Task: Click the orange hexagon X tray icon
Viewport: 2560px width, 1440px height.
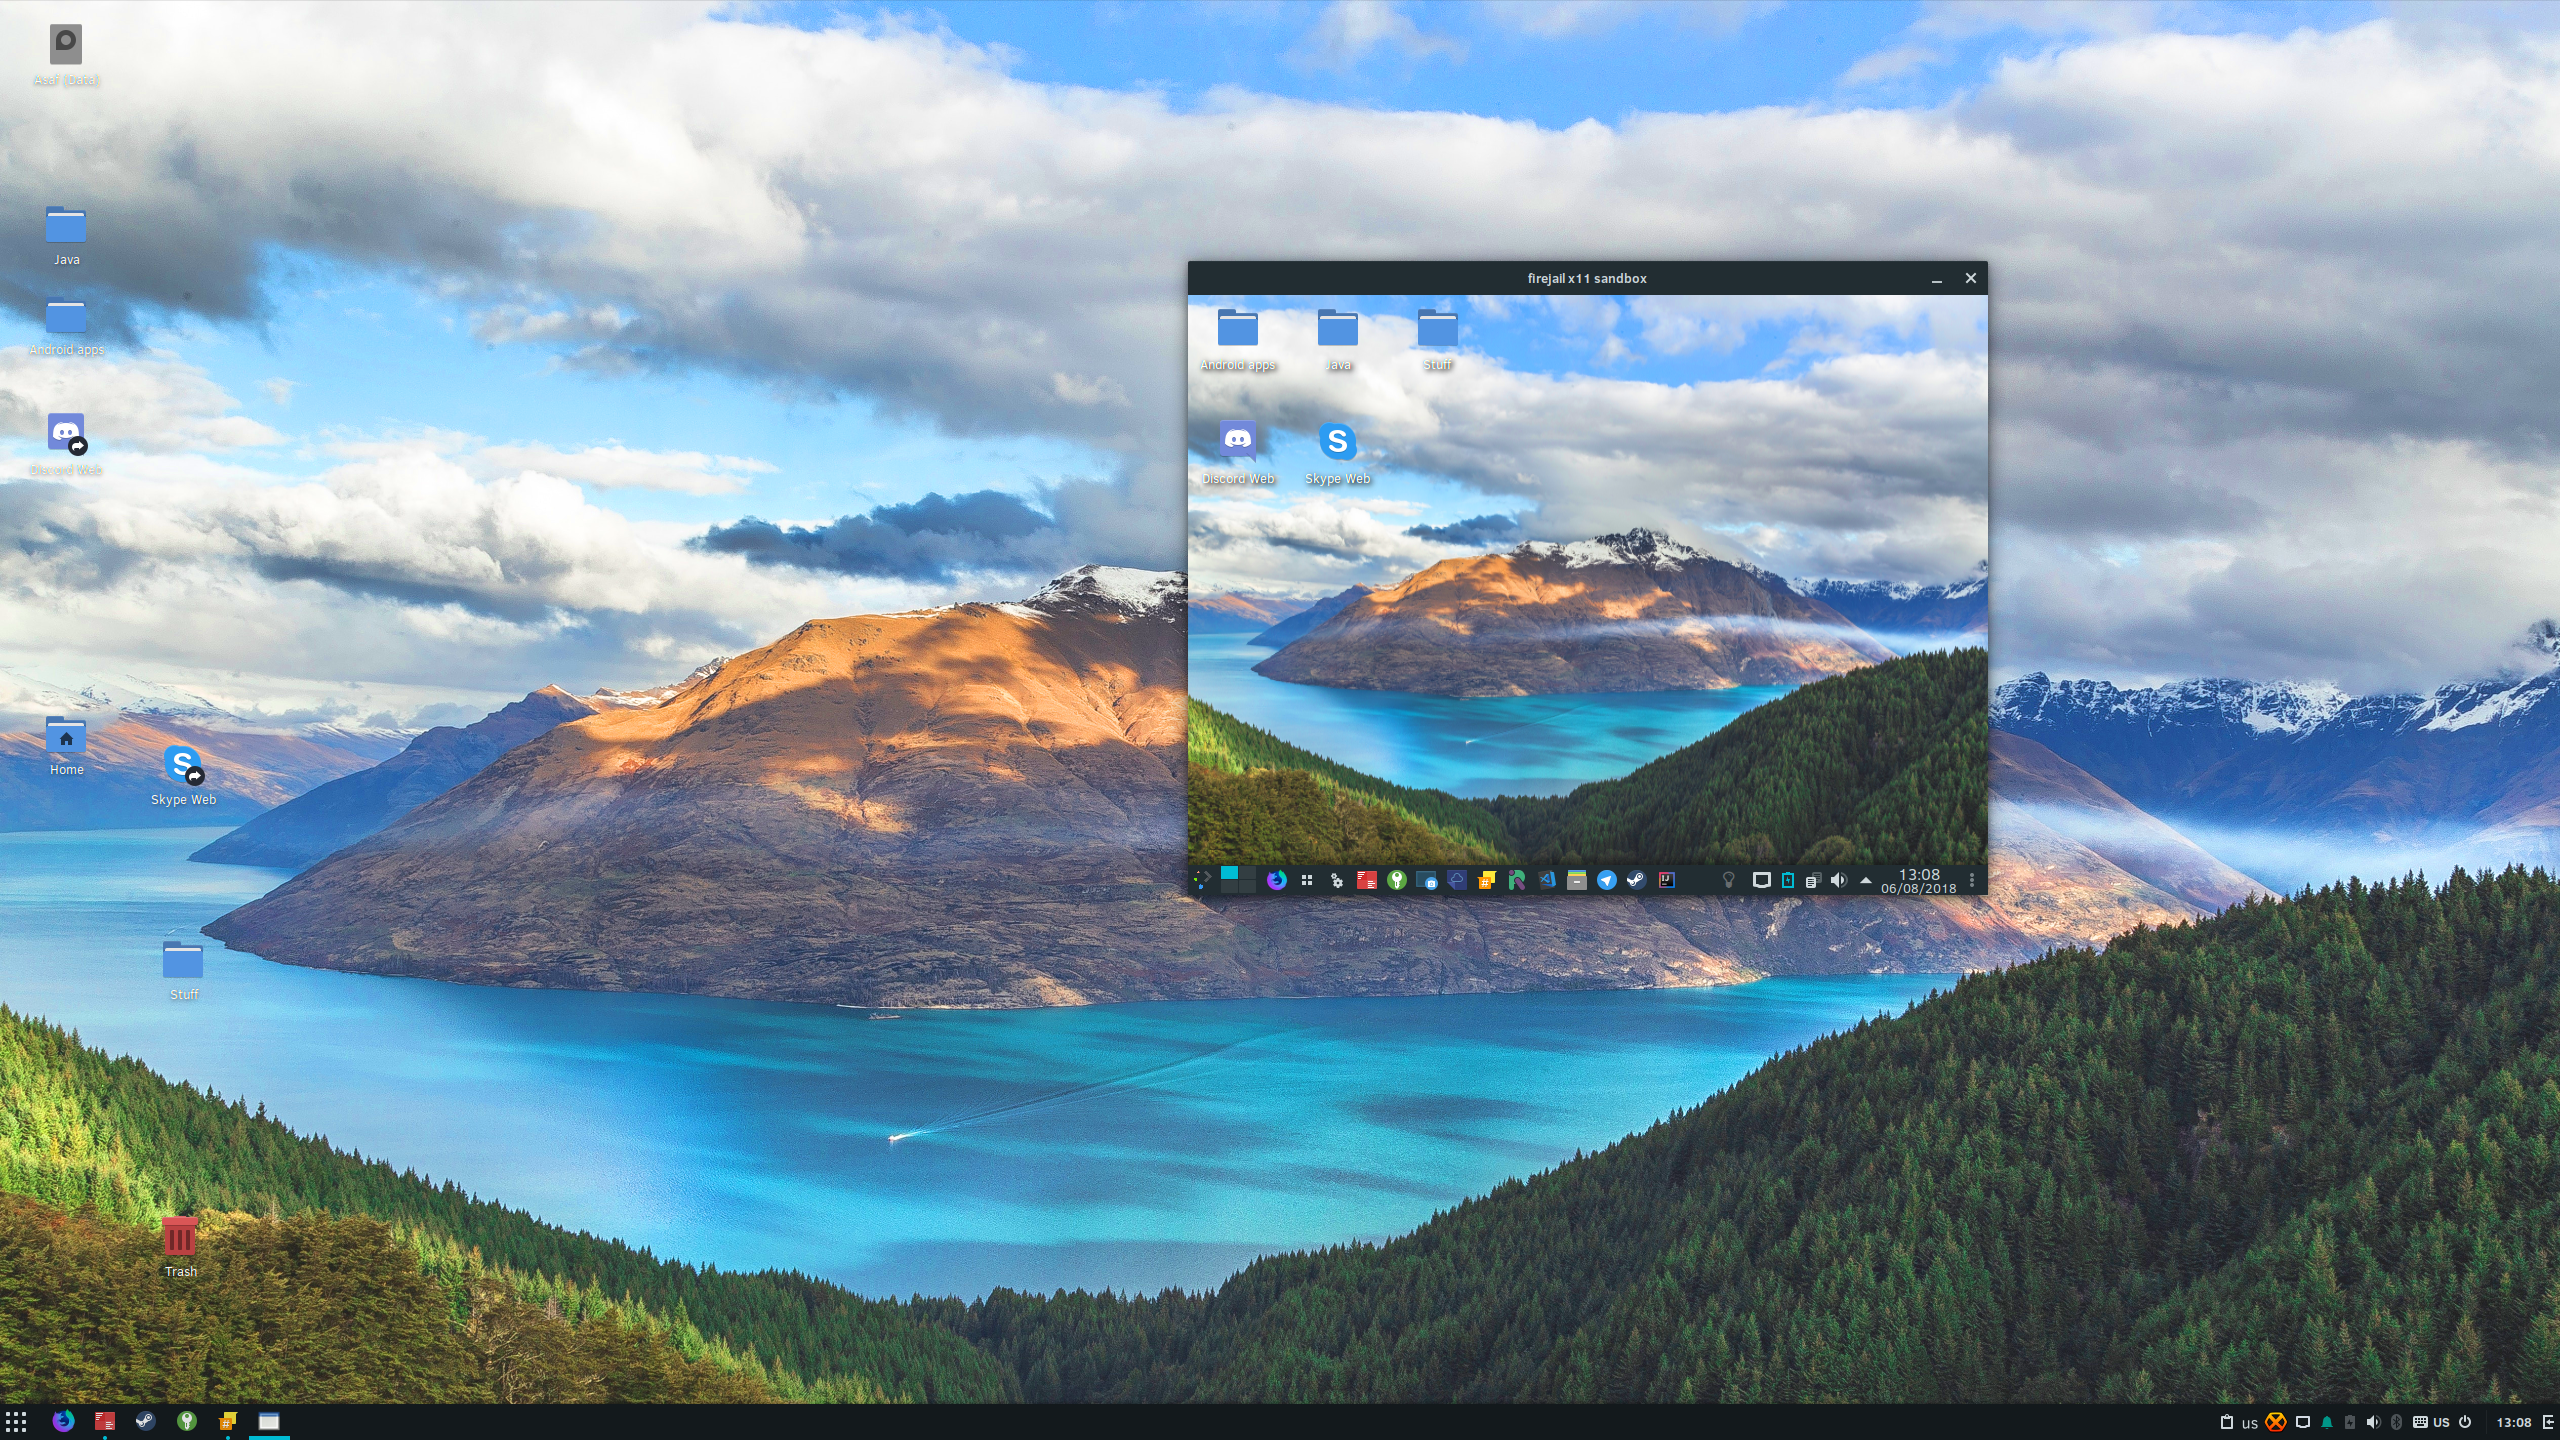Action: (2276, 1422)
